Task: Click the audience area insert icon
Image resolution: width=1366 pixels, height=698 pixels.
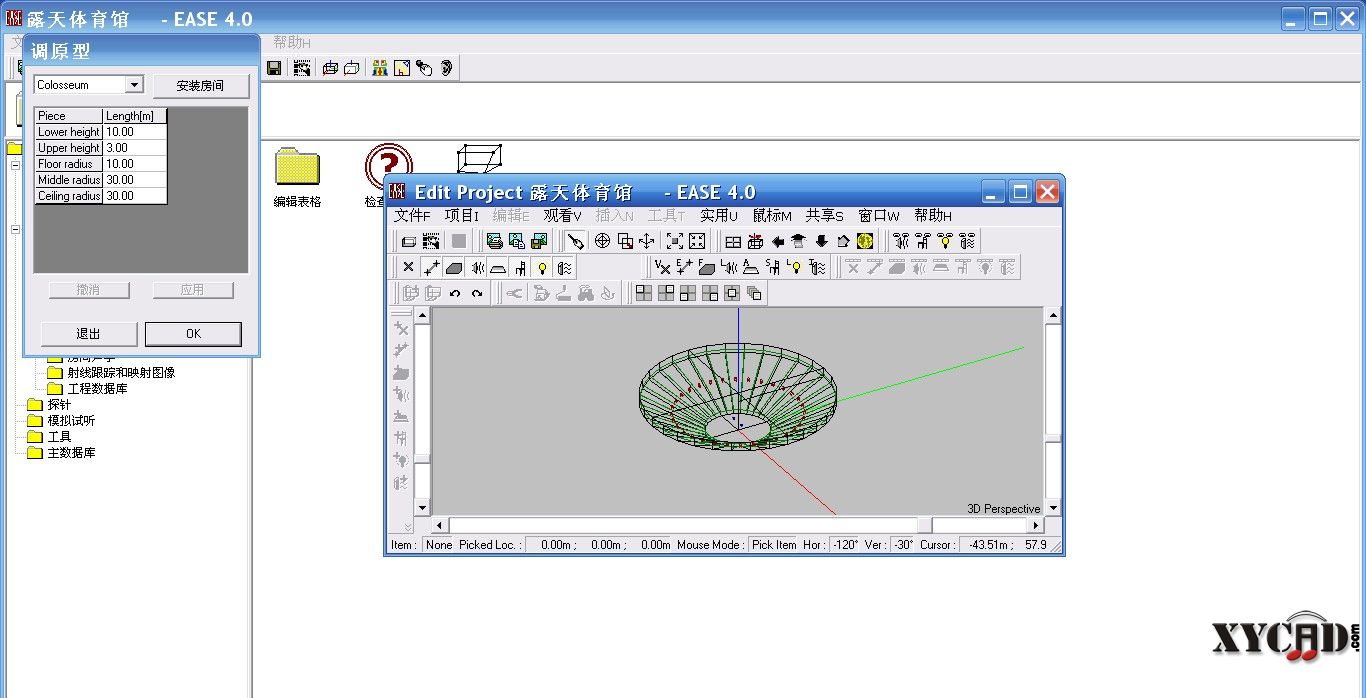Action: [x=498, y=267]
